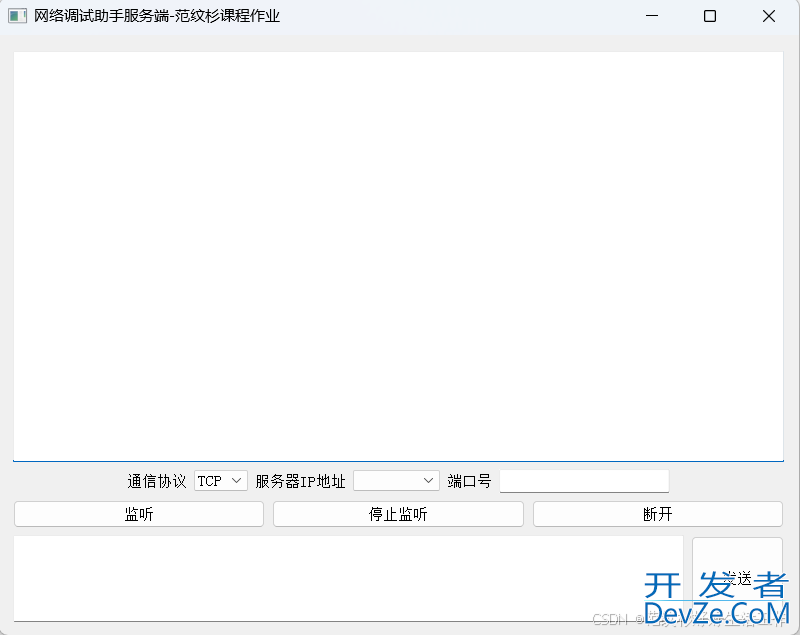
Task: Minimize the 网络调试助手服务端 window
Action: point(652,16)
